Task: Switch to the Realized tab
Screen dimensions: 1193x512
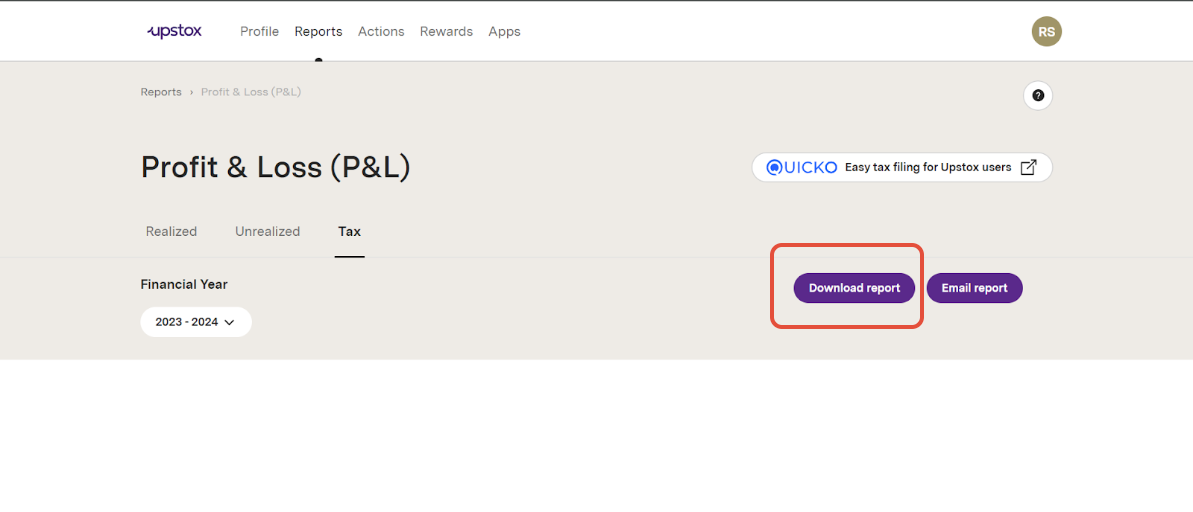Action: point(171,231)
